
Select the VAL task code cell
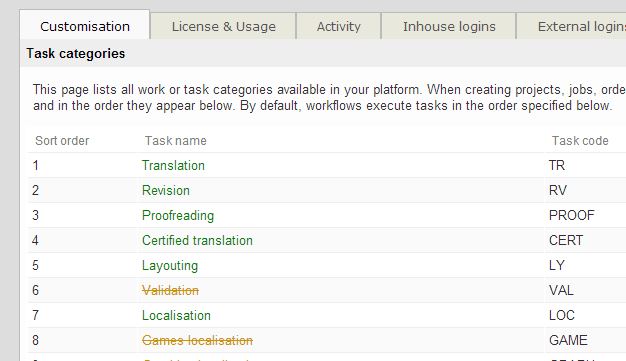561,290
